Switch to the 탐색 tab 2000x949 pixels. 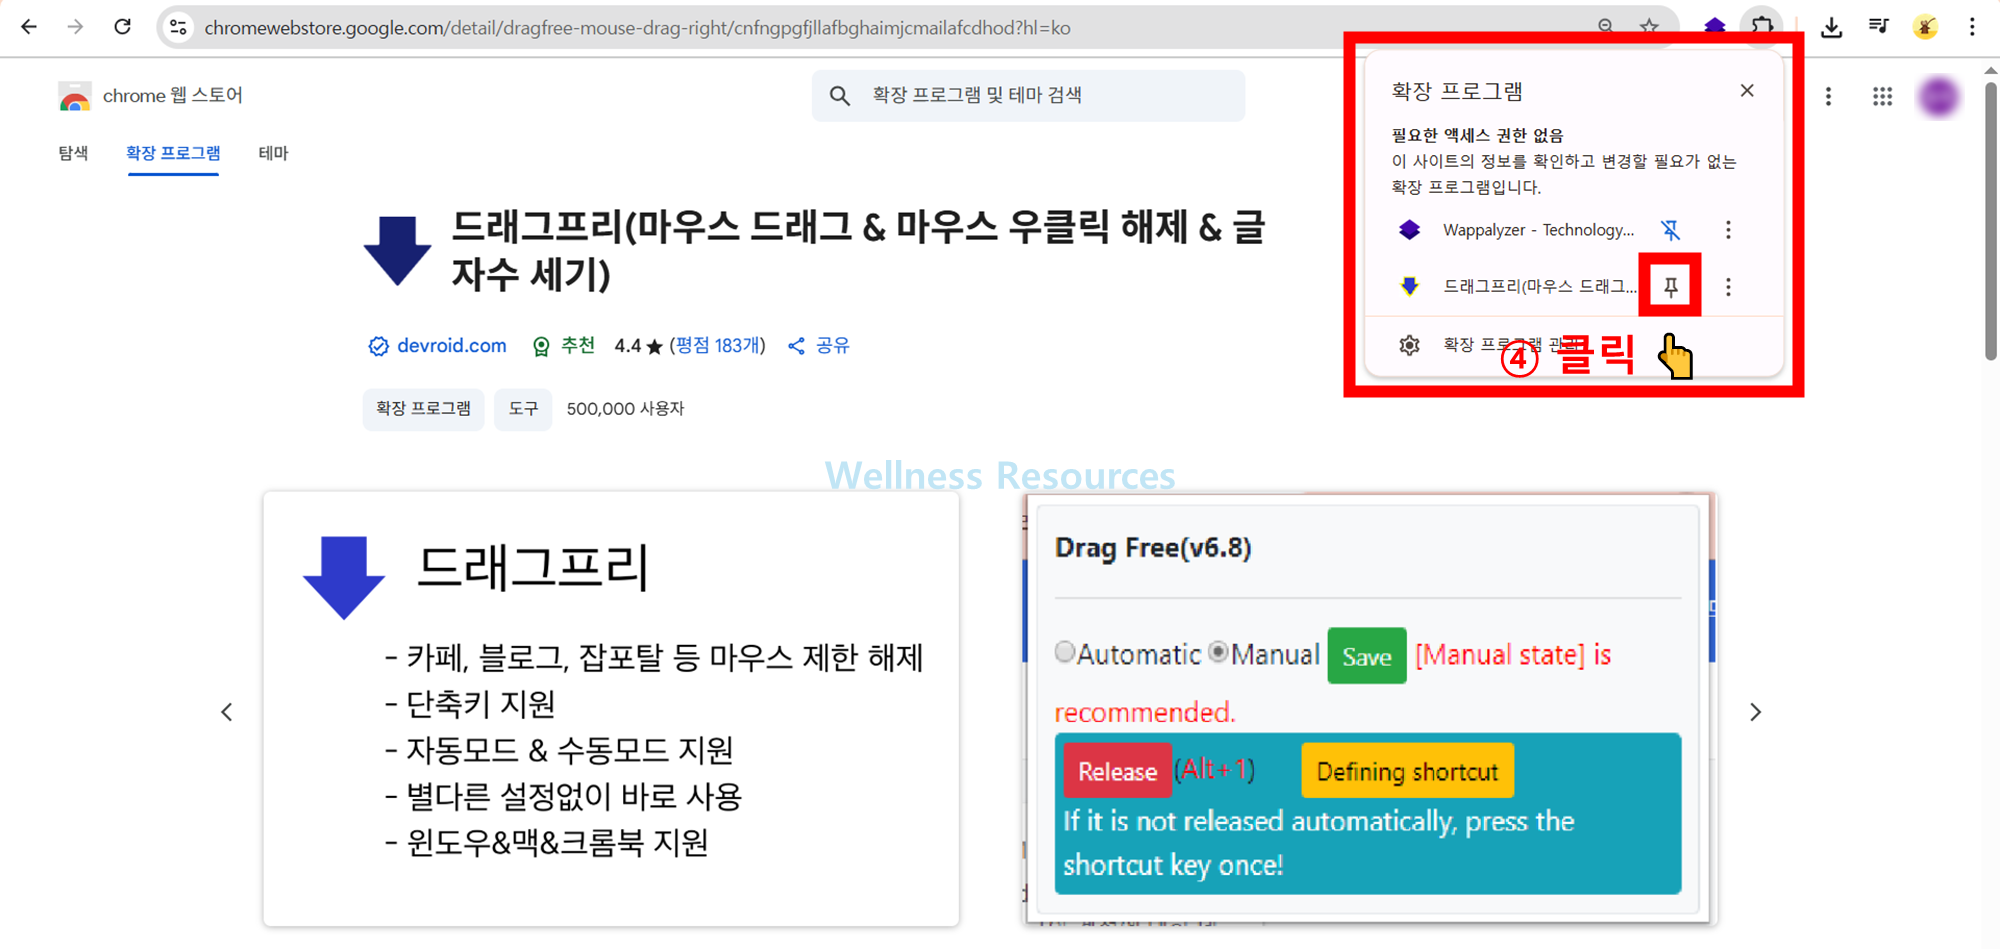tap(73, 153)
